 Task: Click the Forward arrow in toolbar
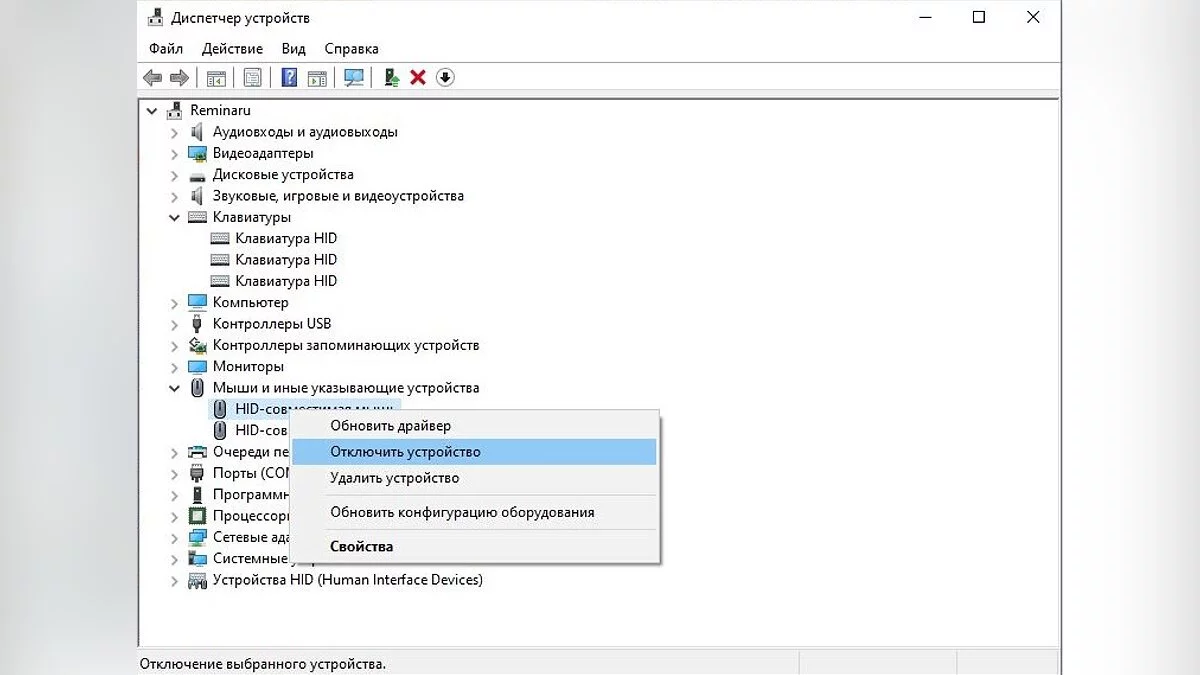click(x=180, y=77)
